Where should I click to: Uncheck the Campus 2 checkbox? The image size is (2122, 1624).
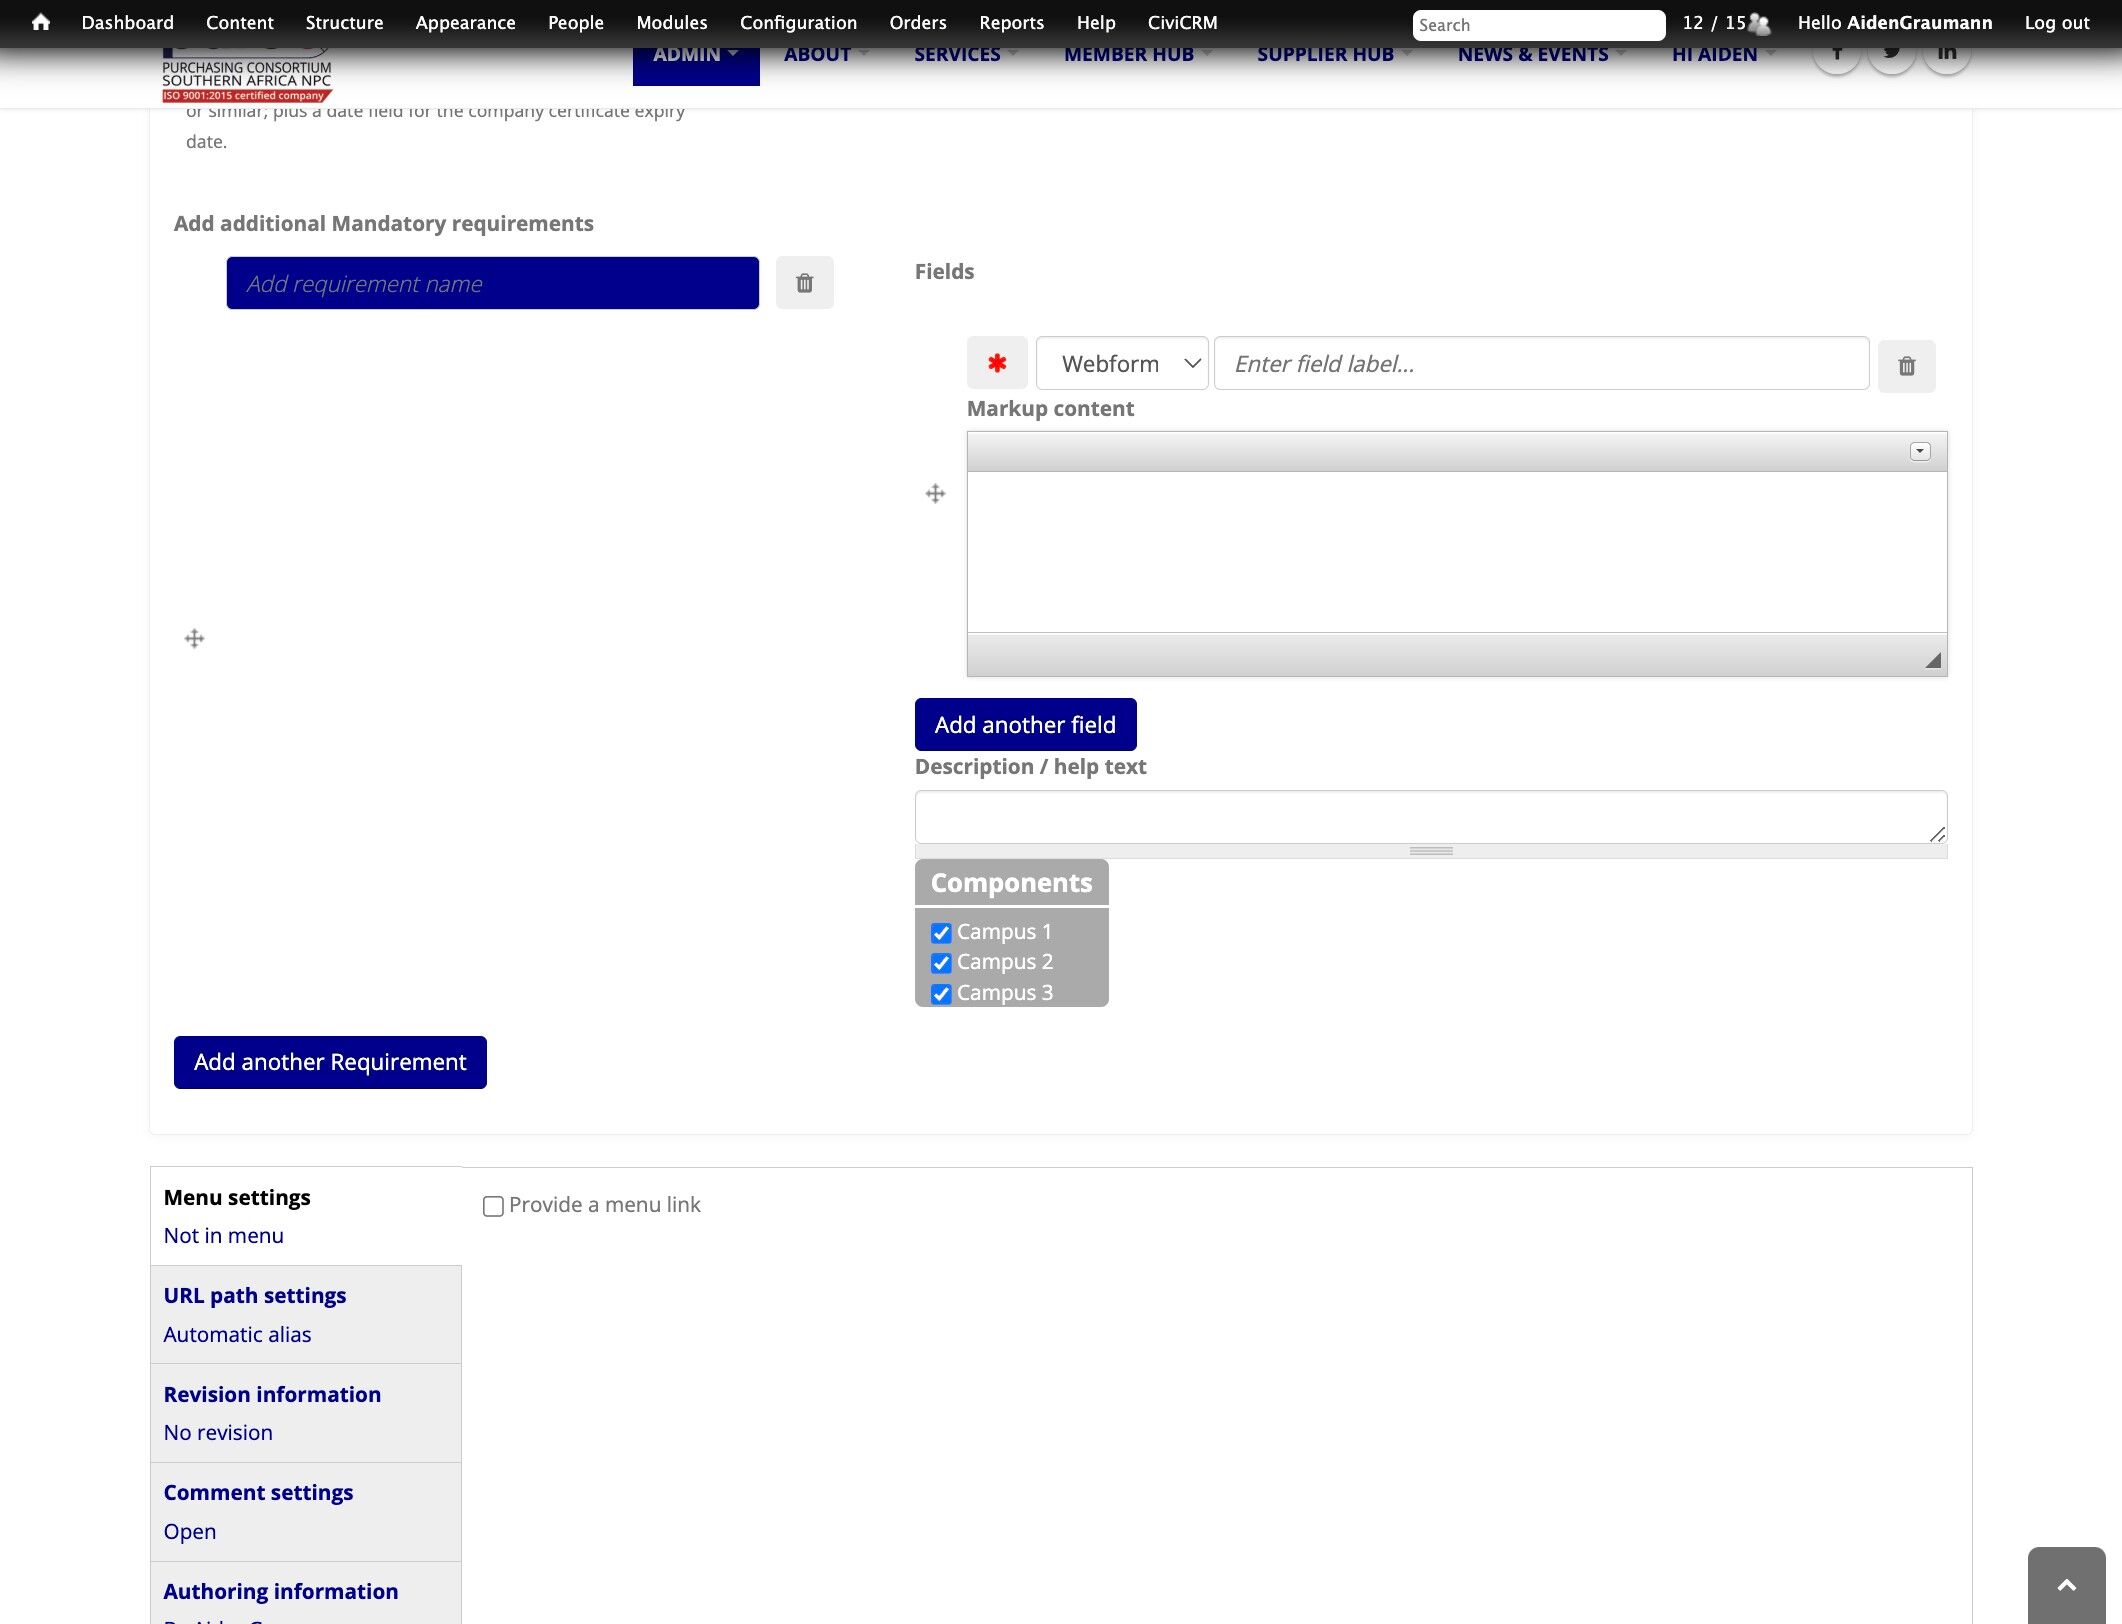(x=941, y=963)
